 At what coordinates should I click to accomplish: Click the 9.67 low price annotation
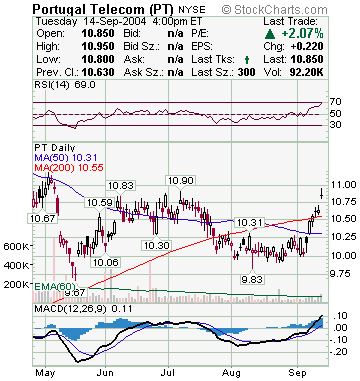click(75, 293)
